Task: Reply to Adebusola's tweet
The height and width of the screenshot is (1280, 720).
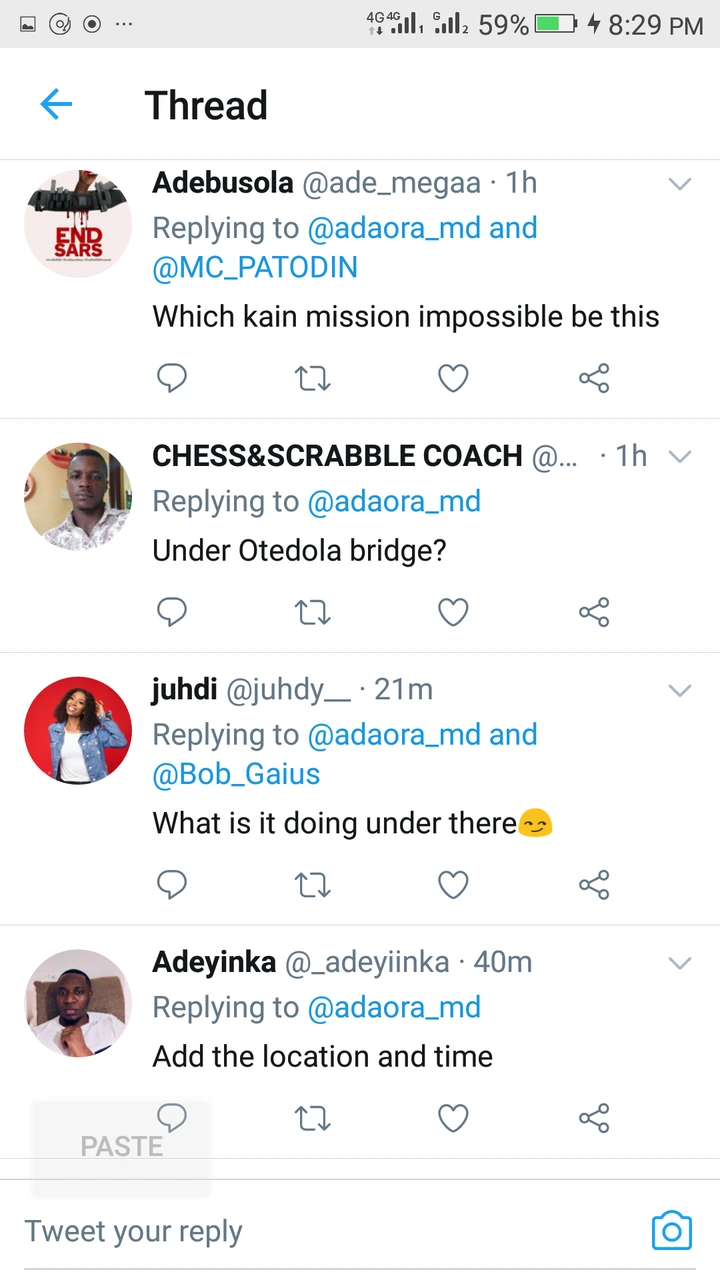Action: pos(172,378)
